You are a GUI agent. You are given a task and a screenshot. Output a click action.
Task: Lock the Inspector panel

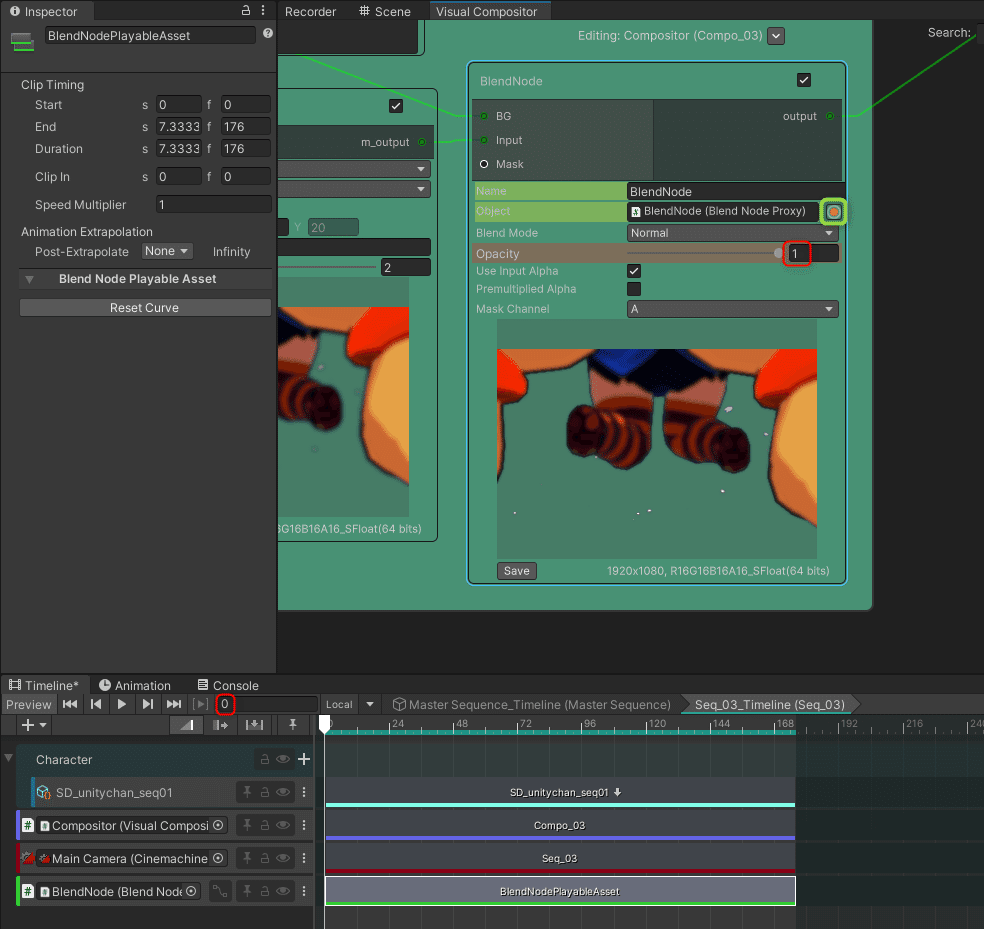246,11
